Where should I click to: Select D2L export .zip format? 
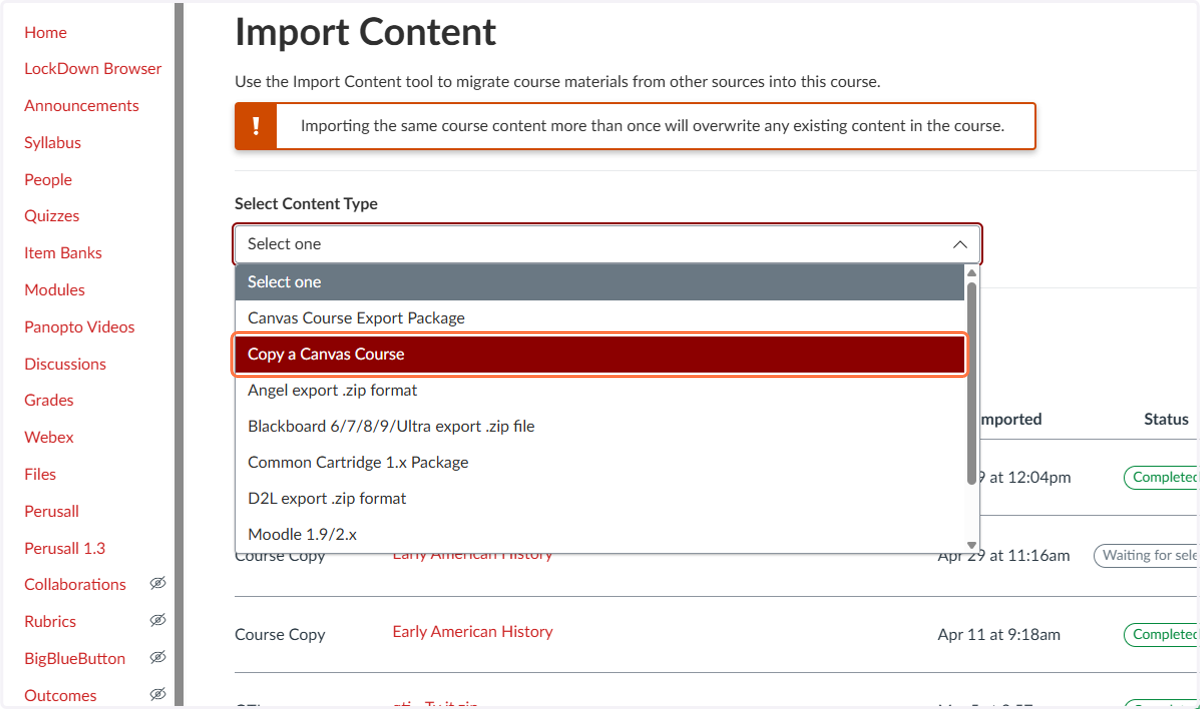(x=599, y=498)
